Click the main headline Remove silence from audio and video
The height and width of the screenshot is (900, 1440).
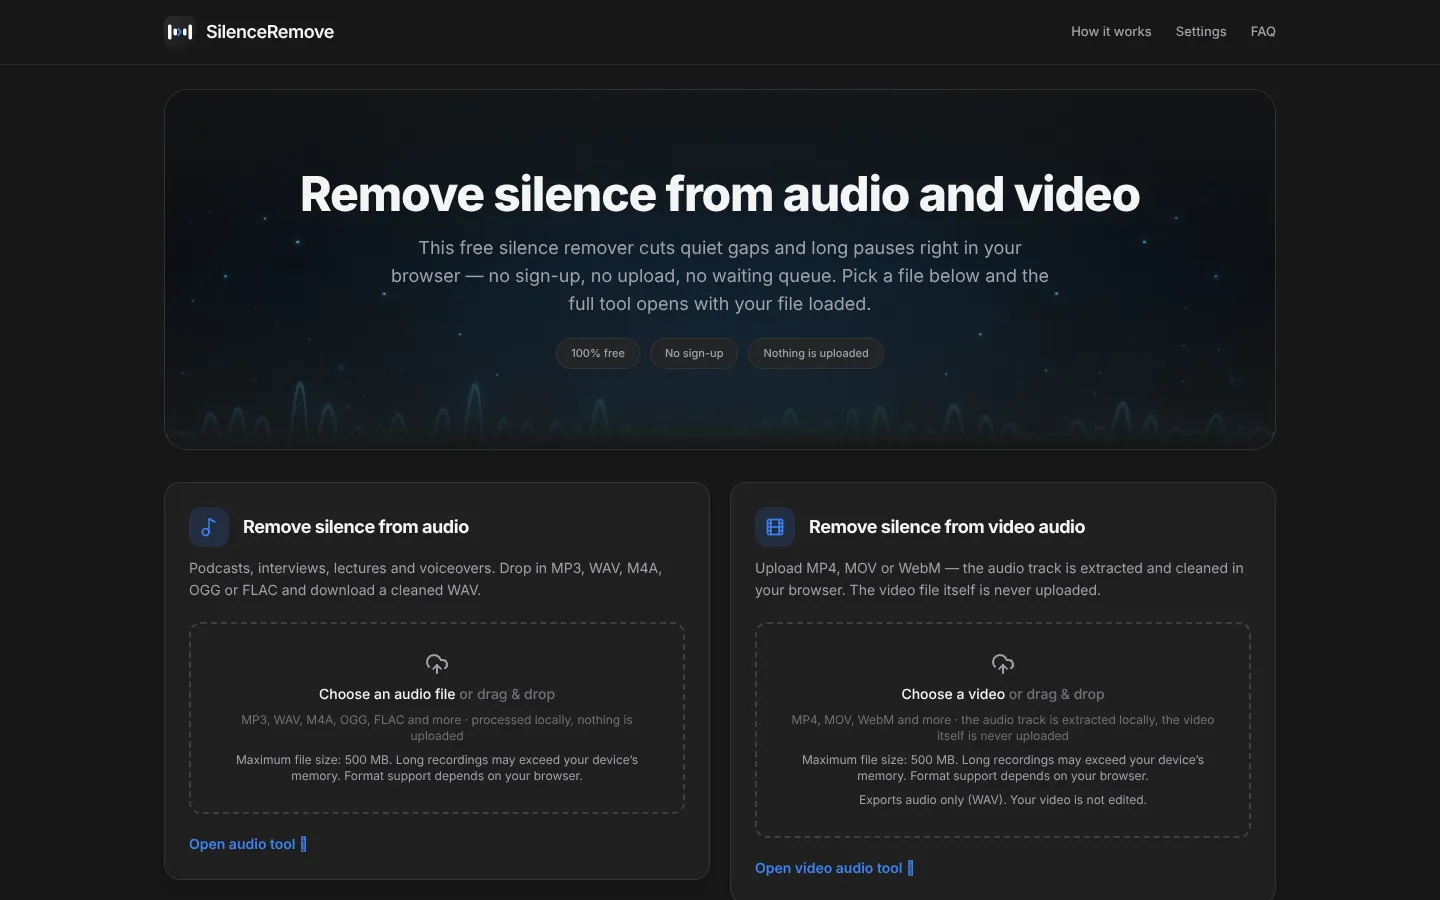(x=720, y=194)
